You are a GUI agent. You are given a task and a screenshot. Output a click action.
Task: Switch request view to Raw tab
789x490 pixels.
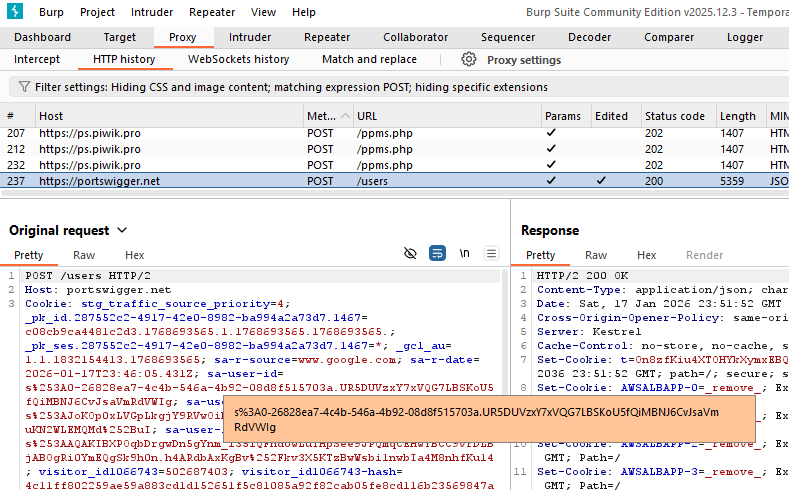[84, 255]
